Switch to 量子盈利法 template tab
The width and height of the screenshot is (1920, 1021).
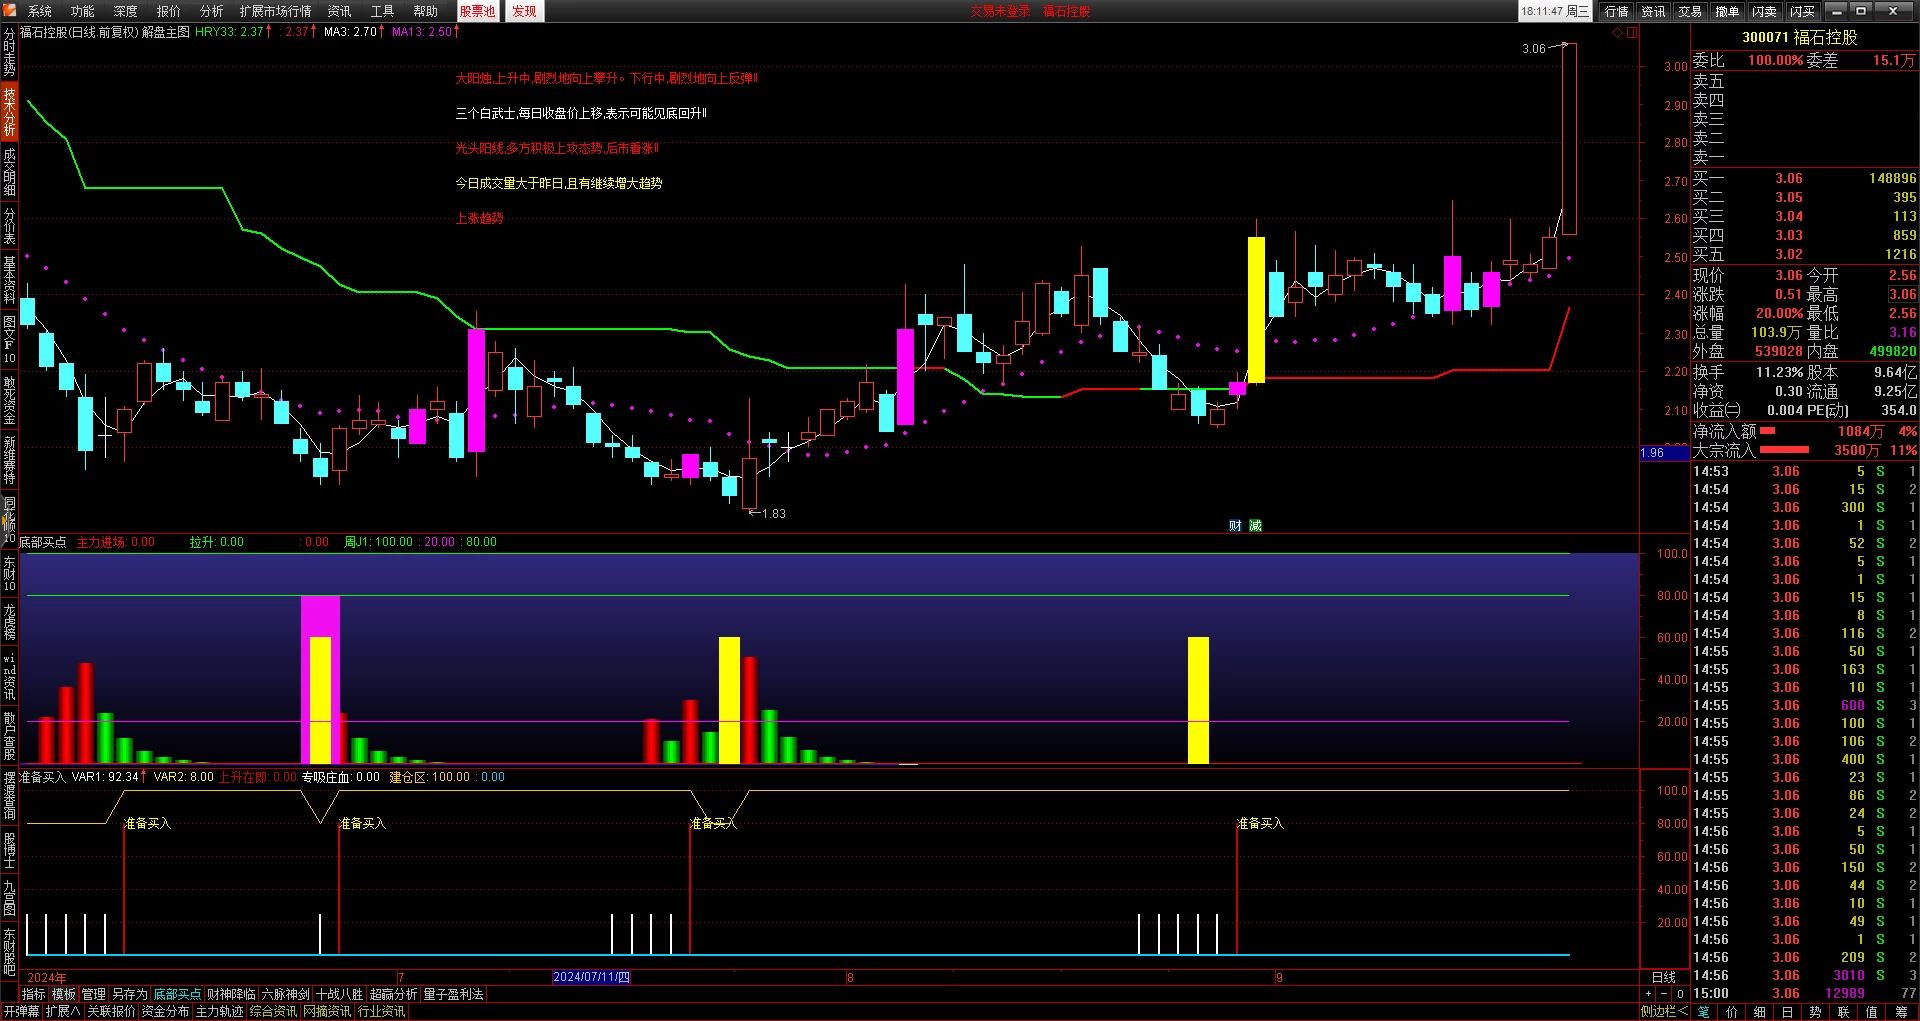(x=453, y=994)
